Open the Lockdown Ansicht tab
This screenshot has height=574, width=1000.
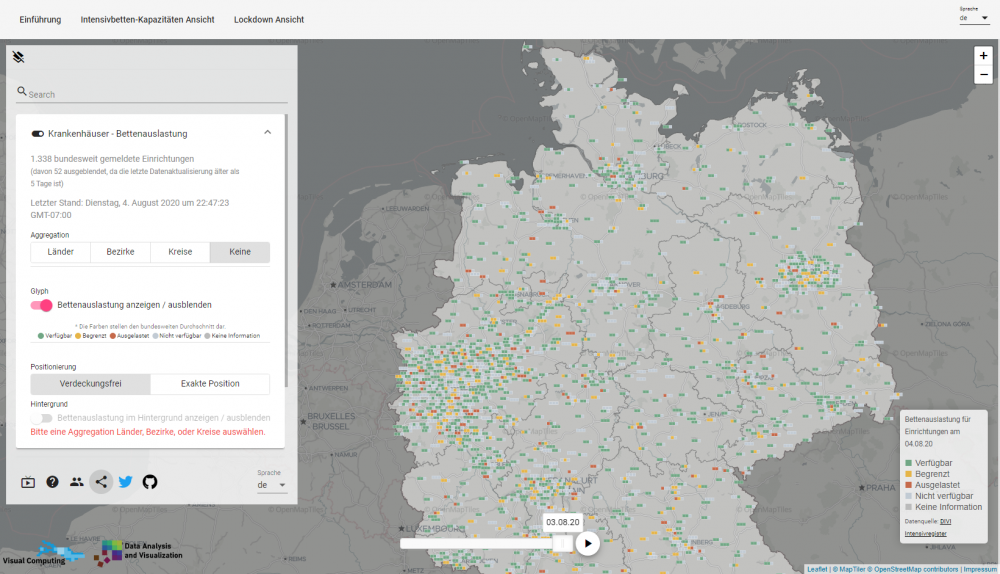(x=269, y=20)
